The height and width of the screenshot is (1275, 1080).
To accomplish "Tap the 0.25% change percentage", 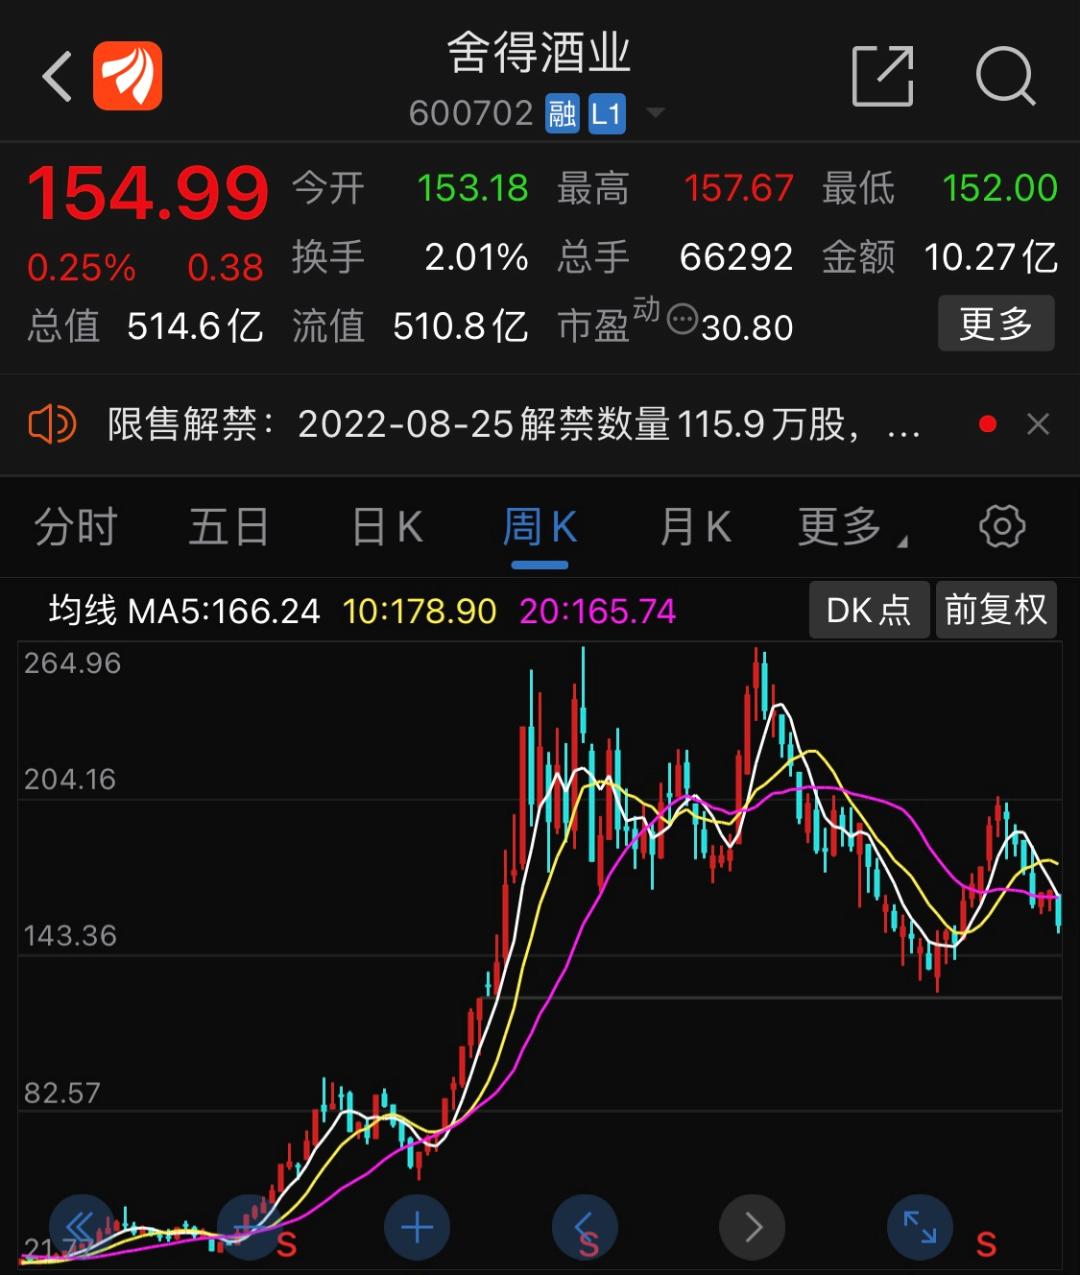I will (81, 268).
